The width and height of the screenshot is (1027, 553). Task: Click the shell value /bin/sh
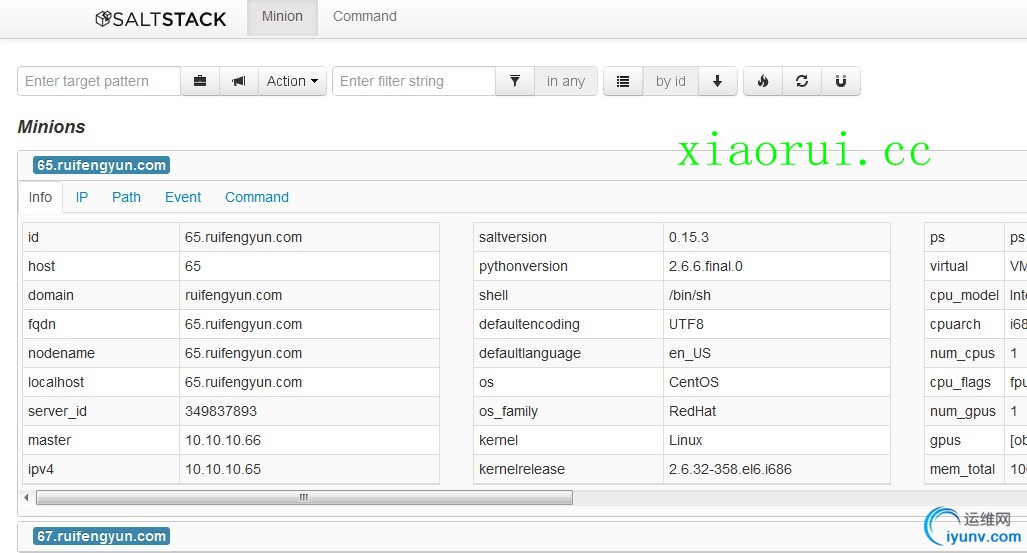coord(690,296)
